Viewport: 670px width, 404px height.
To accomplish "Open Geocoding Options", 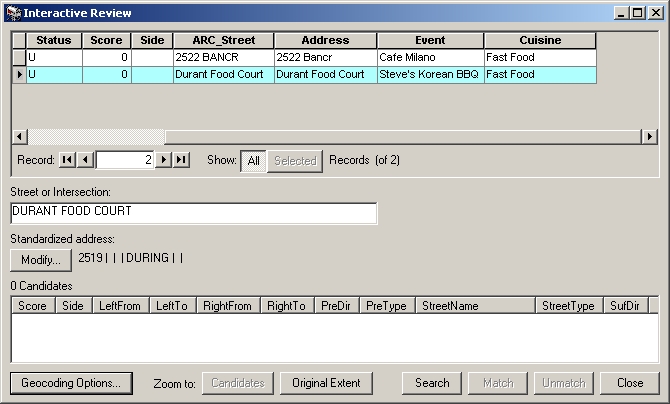I will click(x=71, y=383).
